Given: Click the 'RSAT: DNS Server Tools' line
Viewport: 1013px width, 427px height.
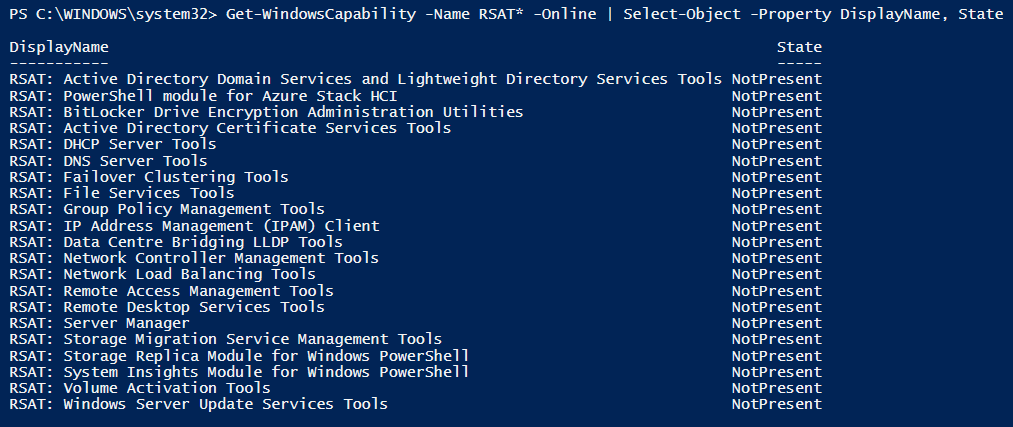Looking at the screenshot, I should click(x=109, y=161).
